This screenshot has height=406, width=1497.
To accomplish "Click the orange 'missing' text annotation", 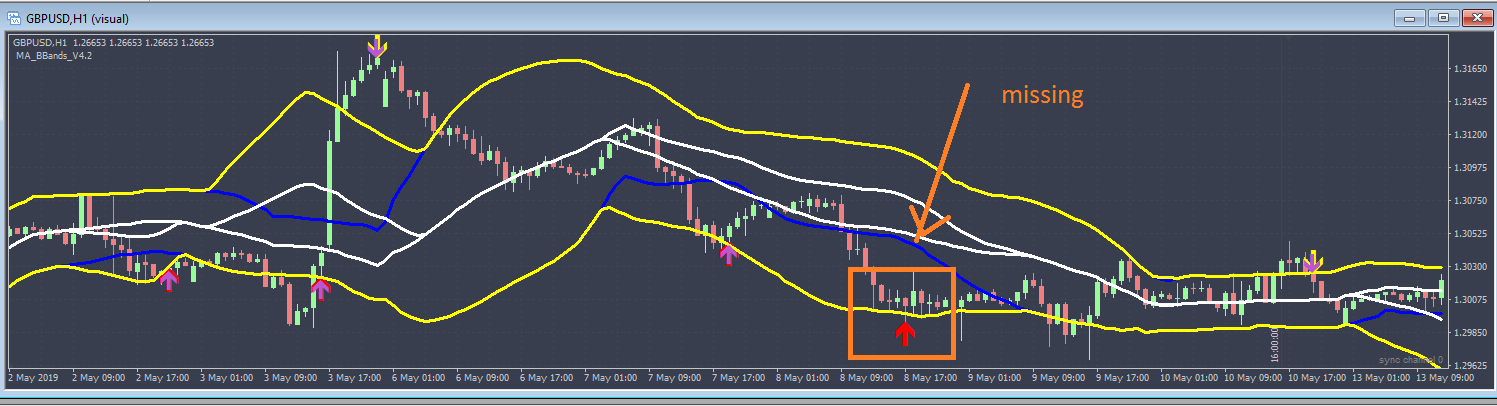I will [x=1043, y=95].
